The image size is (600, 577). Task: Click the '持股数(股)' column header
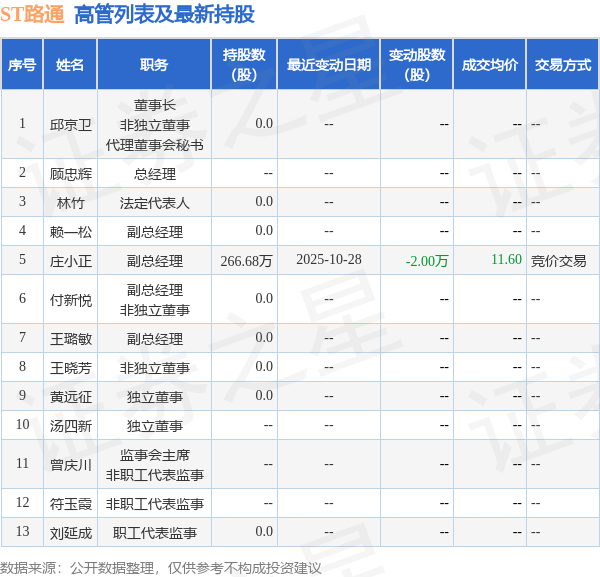point(244,65)
